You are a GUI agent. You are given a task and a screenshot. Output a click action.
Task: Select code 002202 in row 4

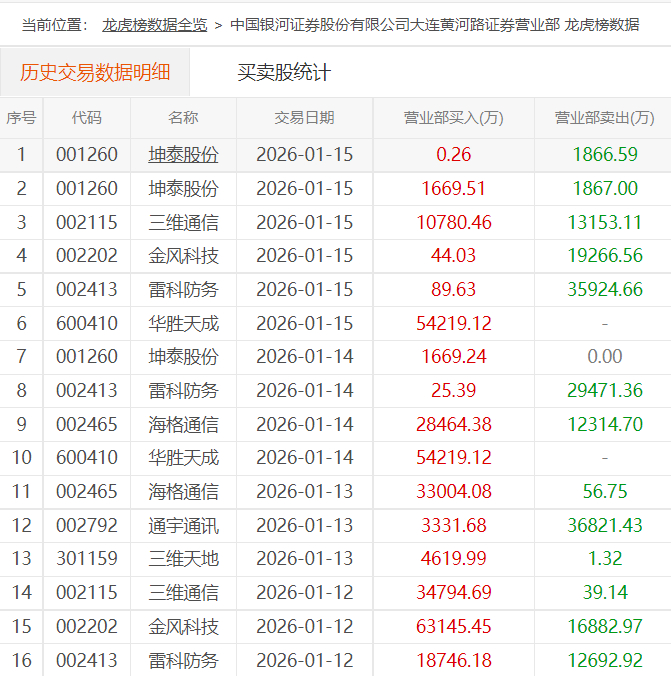coord(87,256)
